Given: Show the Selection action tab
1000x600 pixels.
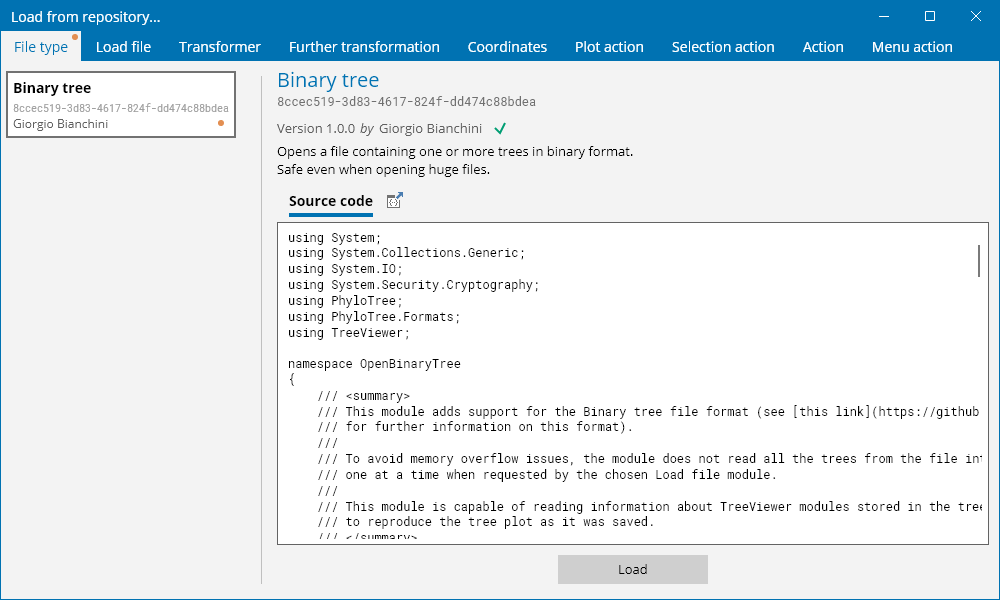Looking at the screenshot, I should [x=723, y=47].
